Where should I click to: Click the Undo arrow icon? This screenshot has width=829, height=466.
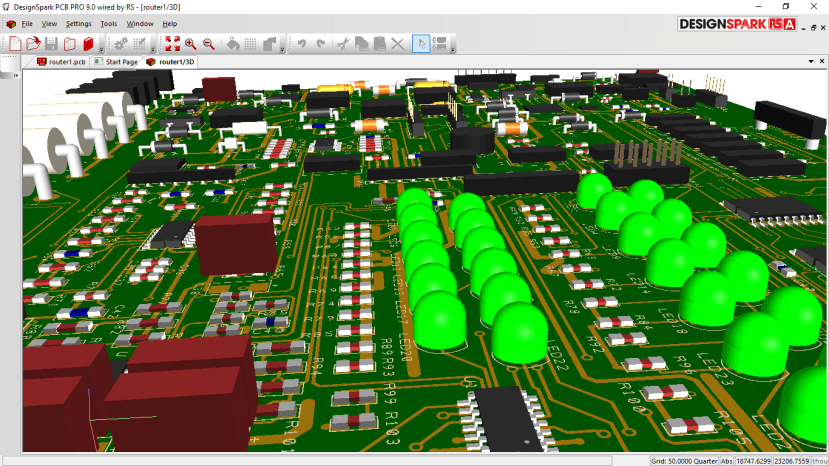pyautogui.click(x=301, y=44)
